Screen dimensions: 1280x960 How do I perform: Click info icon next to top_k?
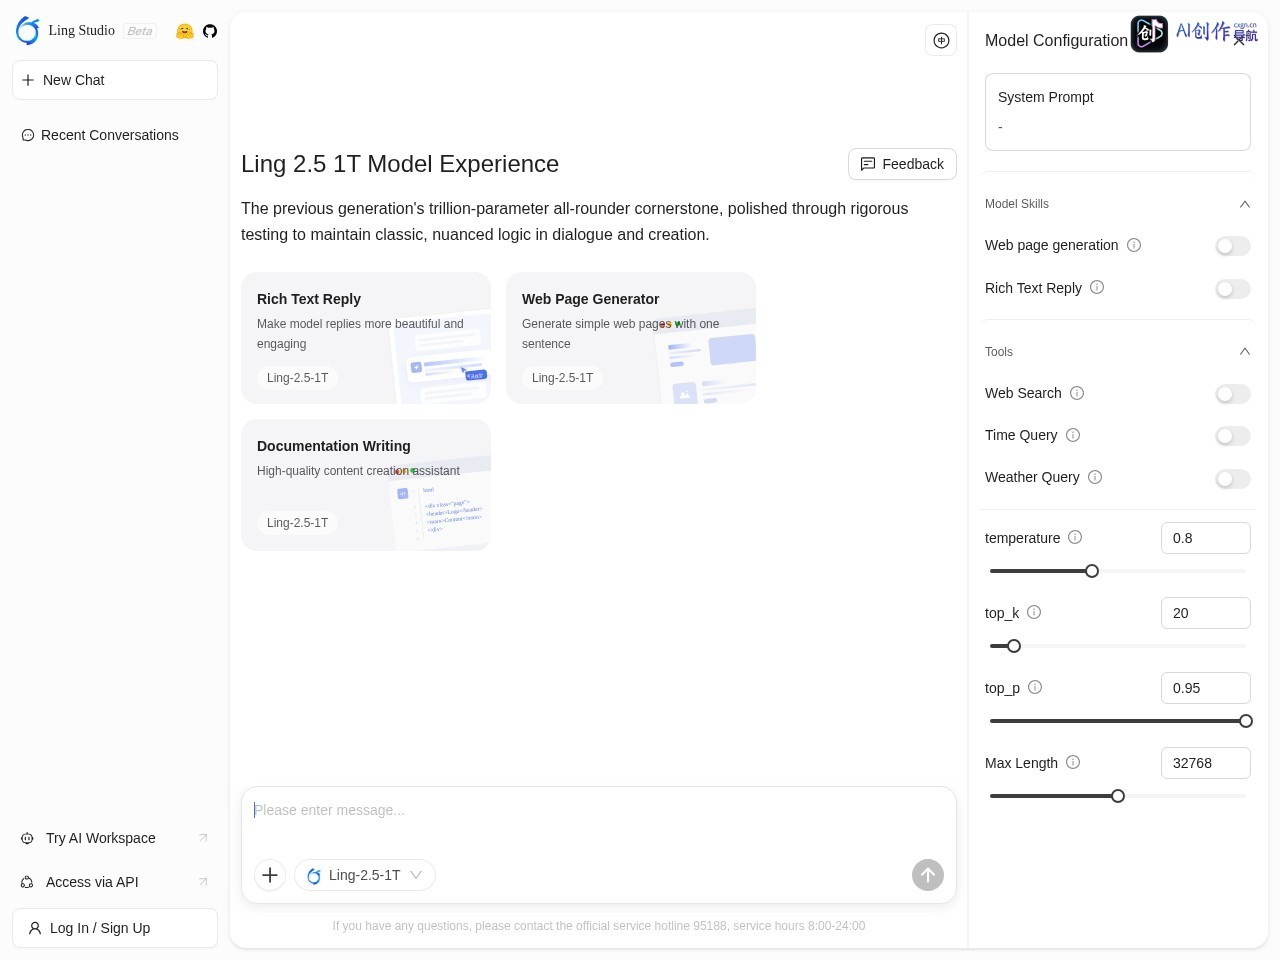click(x=1034, y=612)
